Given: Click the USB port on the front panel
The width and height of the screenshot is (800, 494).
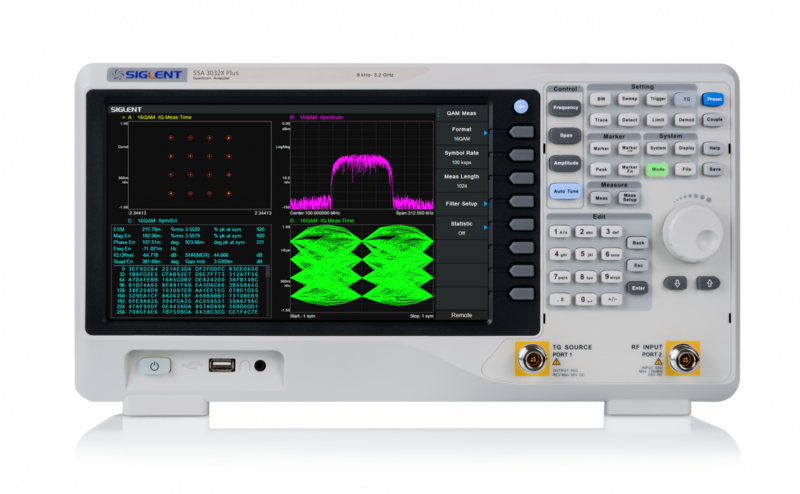Looking at the screenshot, I should pos(222,365).
